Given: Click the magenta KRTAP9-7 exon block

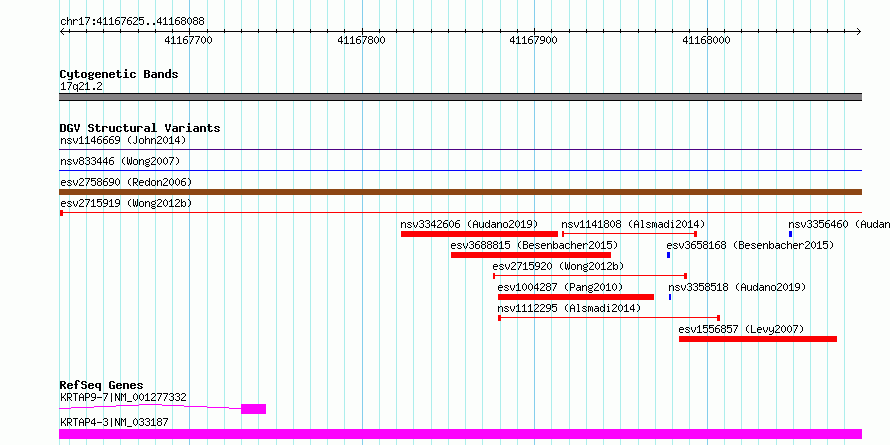Looking at the screenshot, I should (x=253, y=409).
